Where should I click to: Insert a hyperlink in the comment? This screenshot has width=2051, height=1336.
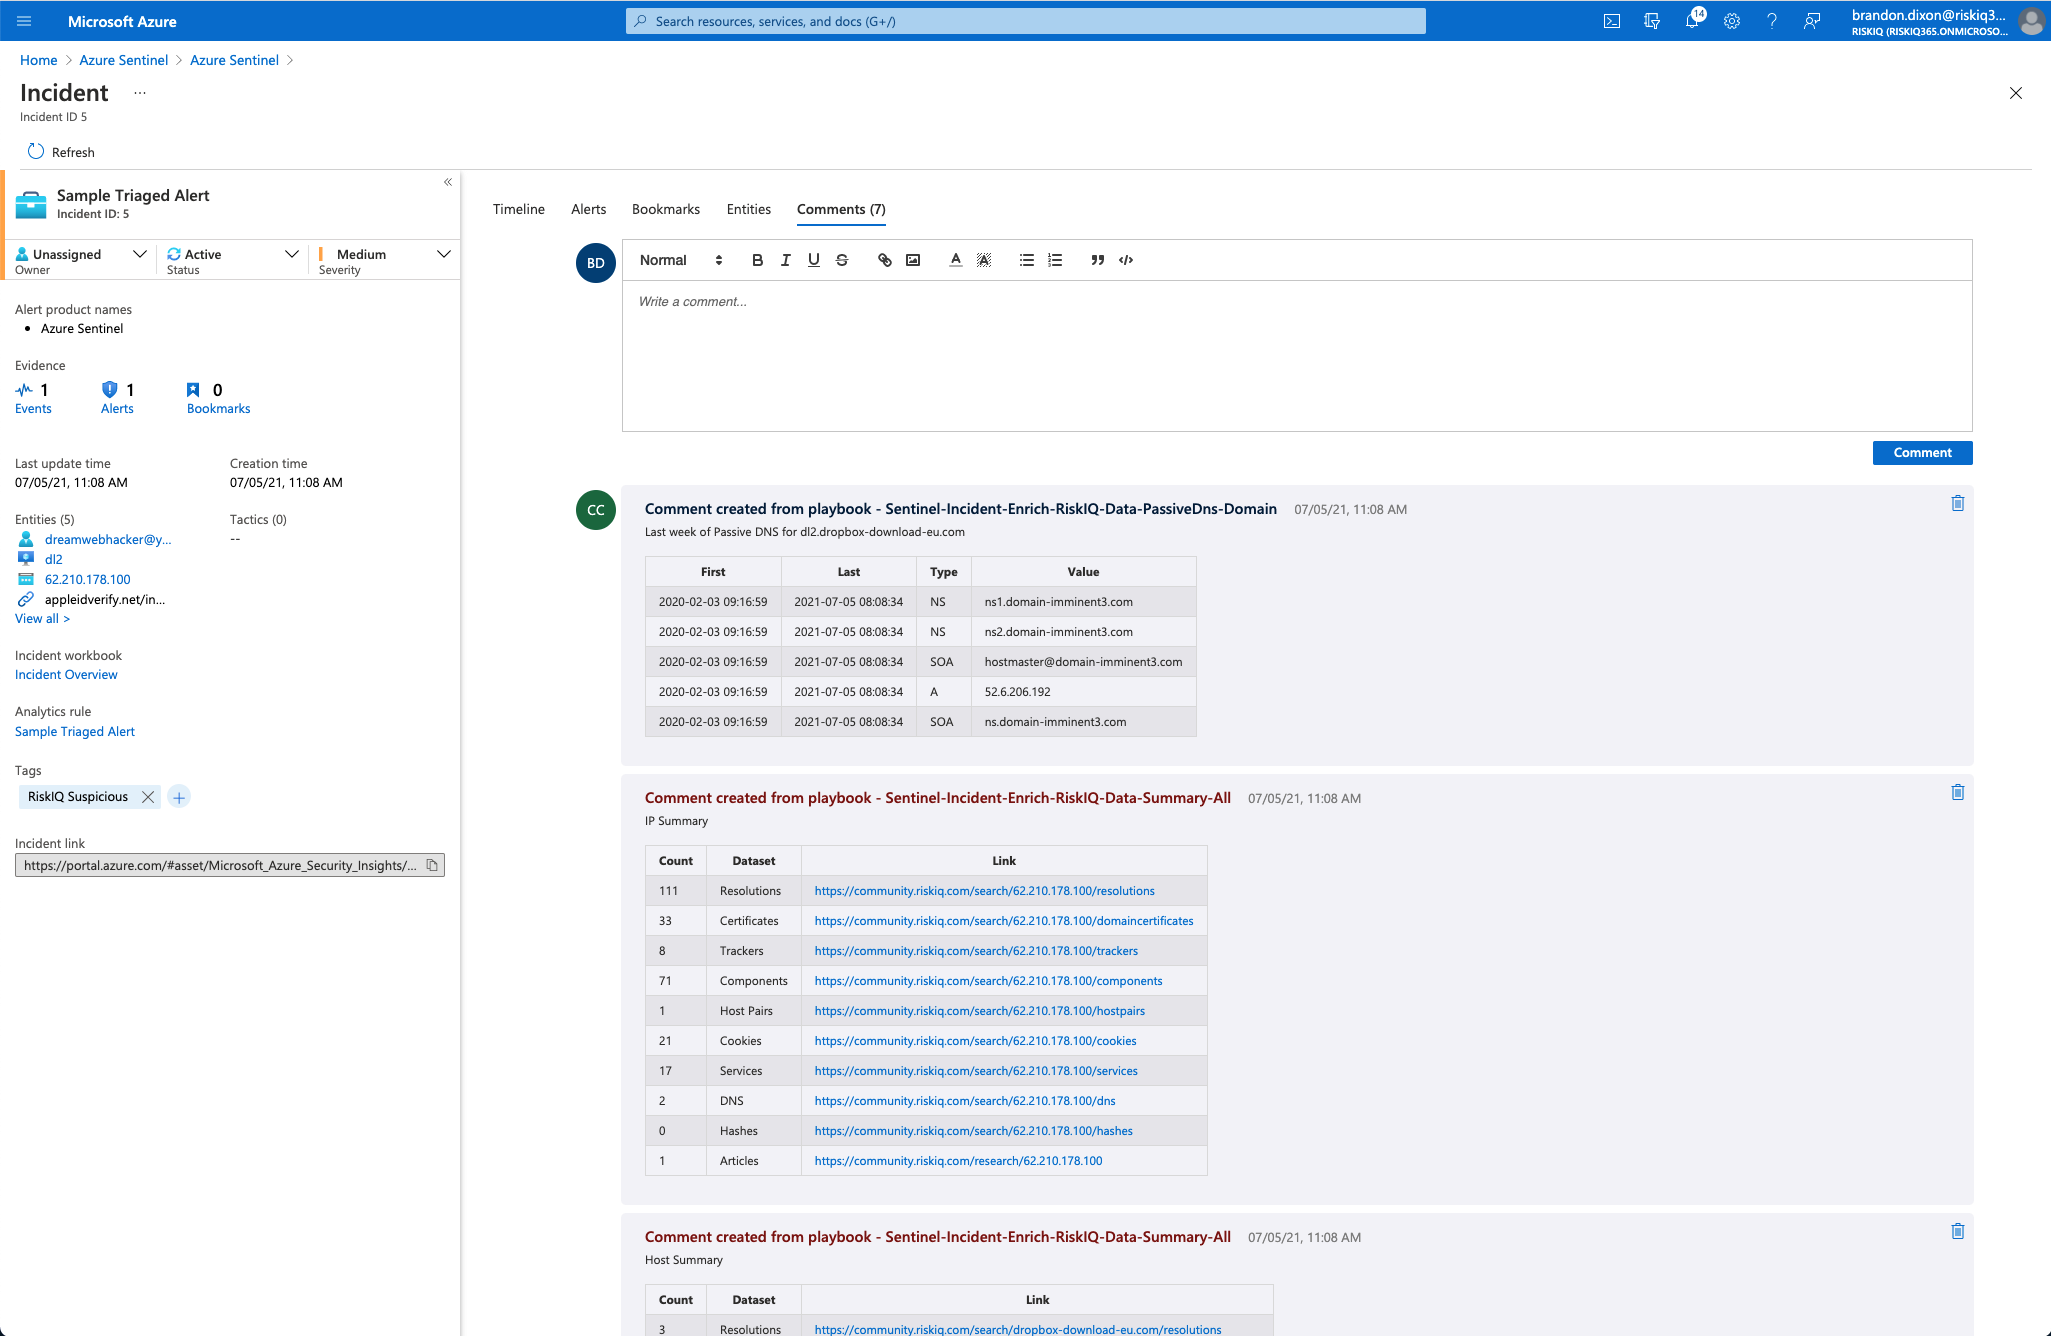pos(885,260)
